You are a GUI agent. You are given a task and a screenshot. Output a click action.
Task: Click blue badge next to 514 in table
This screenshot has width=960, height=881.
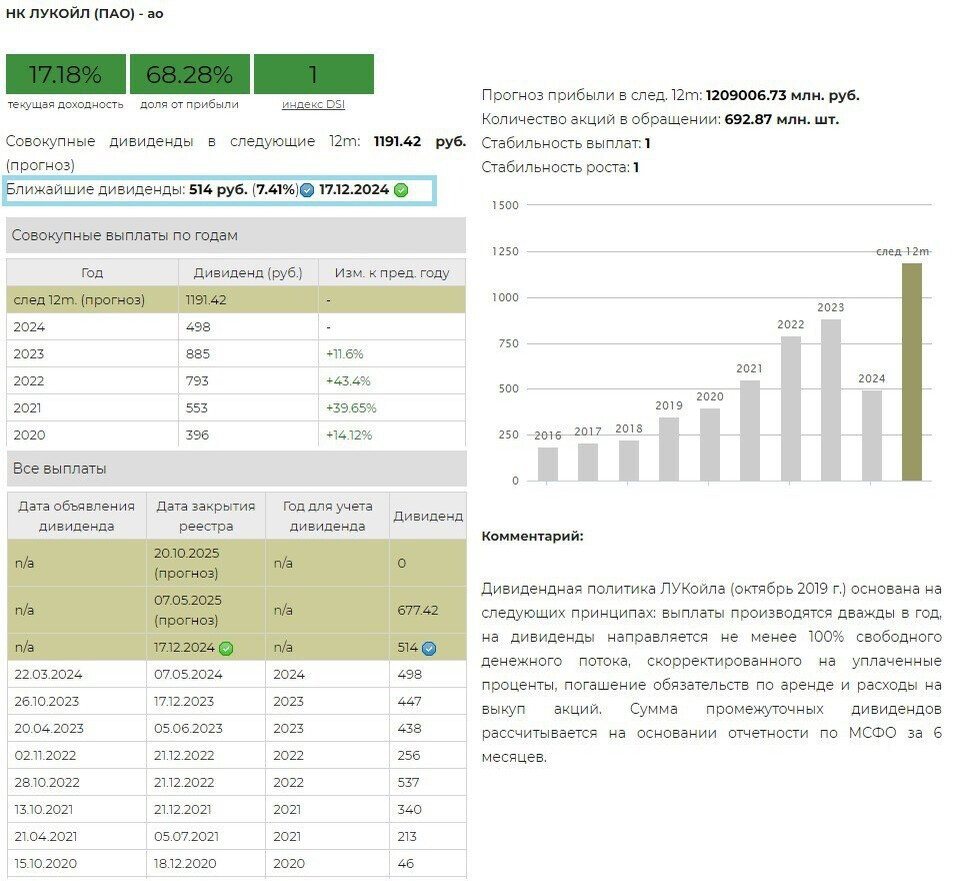(x=429, y=648)
